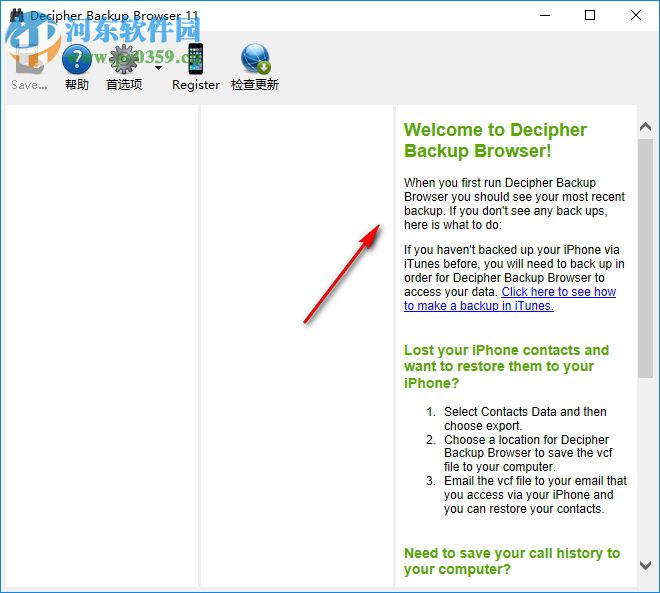The image size is (660, 593).
Task: Click step 'Select Contacts Data and then choose export'
Action: [x=525, y=418]
